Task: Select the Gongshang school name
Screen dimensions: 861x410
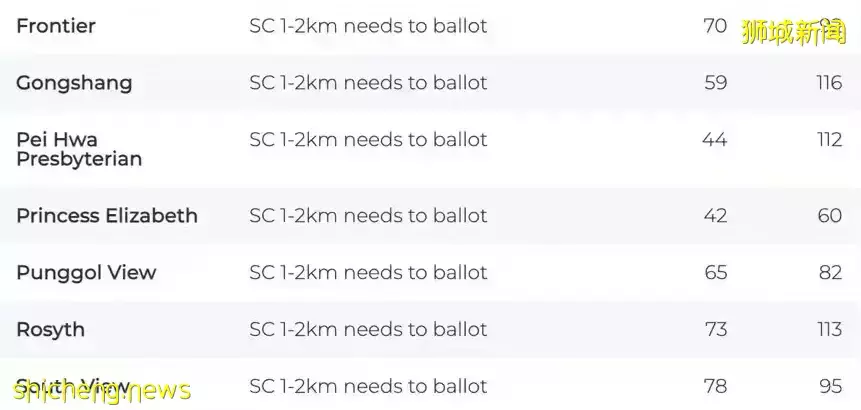Action: (x=74, y=83)
